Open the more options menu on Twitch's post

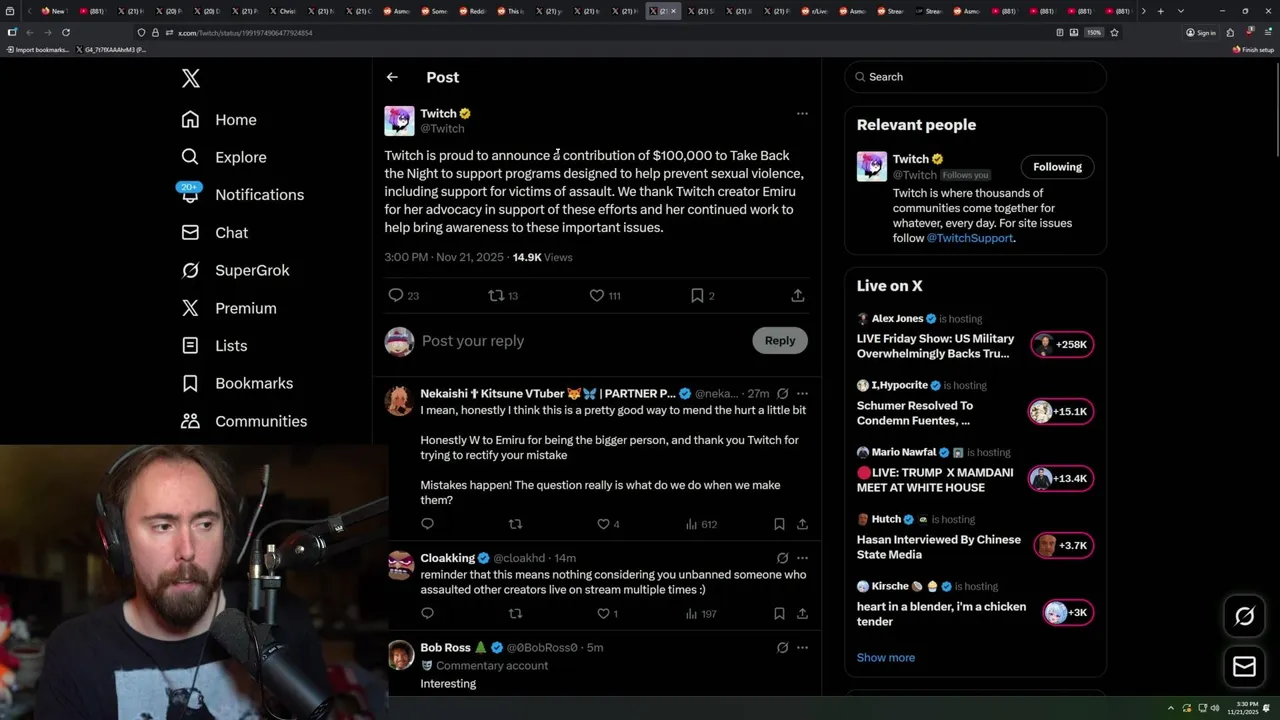pyautogui.click(x=802, y=114)
